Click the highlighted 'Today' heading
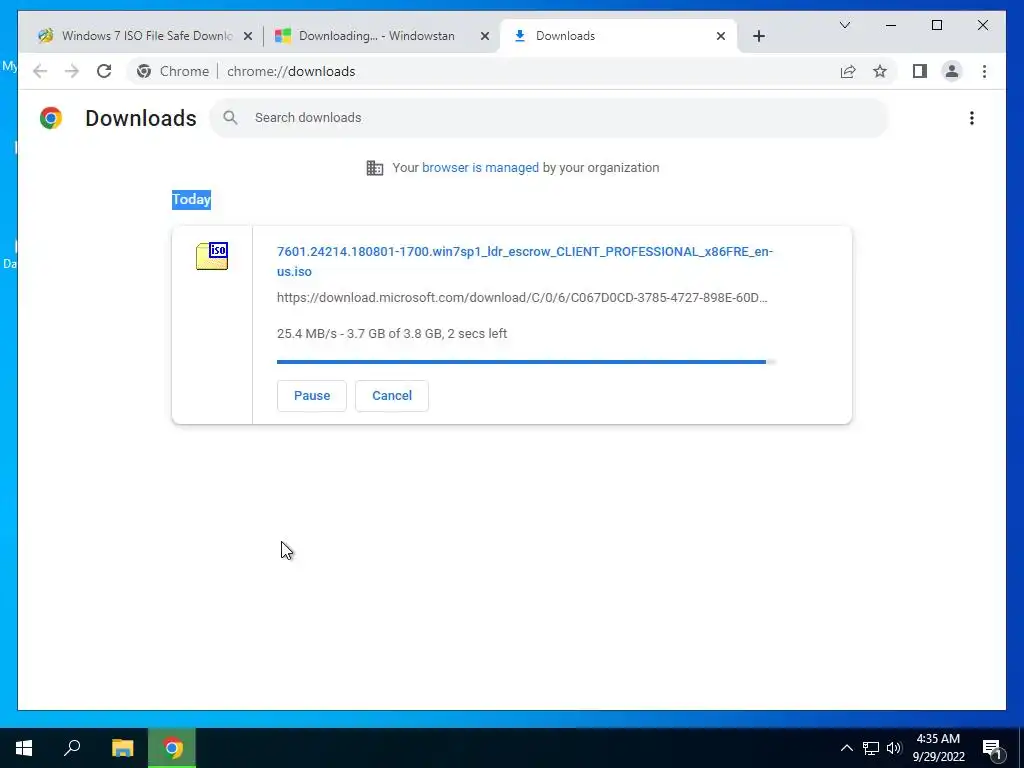The height and width of the screenshot is (768, 1024). coord(191,199)
